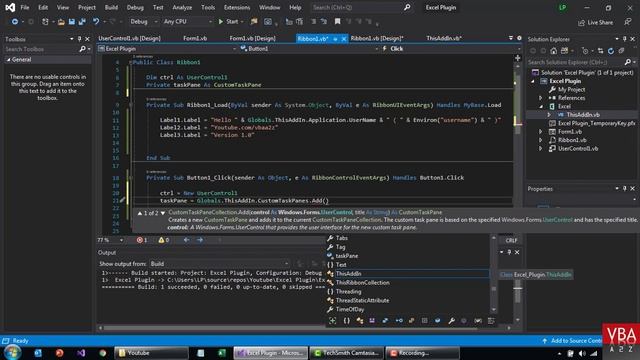Toggle the namespace filter in IntelliSense bar
This screenshot has height=360, width=640.
[x=347, y=321]
